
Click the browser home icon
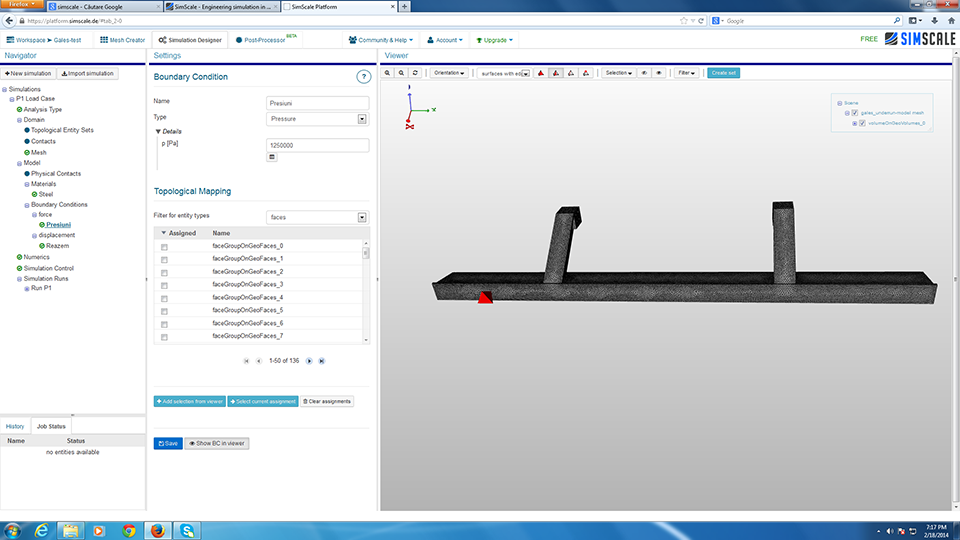(x=951, y=21)
